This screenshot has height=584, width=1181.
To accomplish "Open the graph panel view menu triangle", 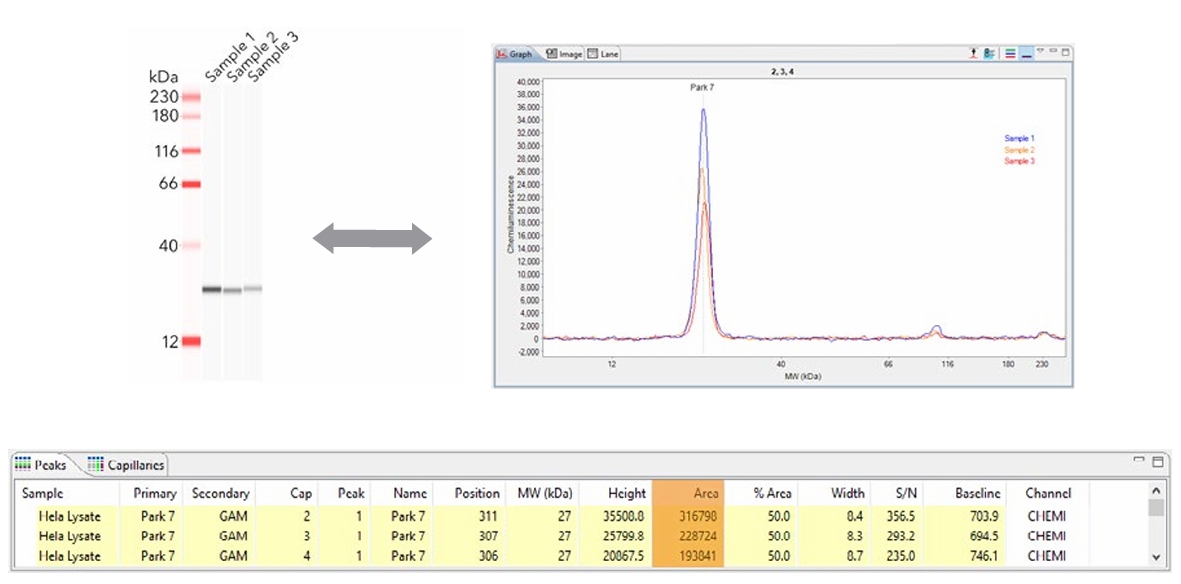I will point(1040,51).
